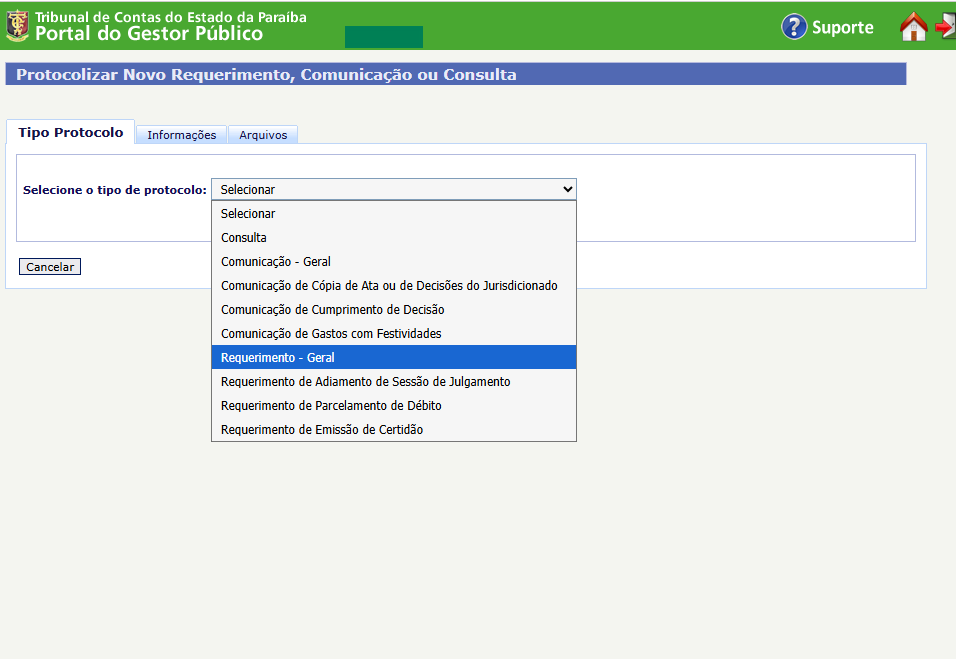This screenshot has width=956, height=659.
Task: Click the red arrow logout icon
Action: click(x=946, y=27)
